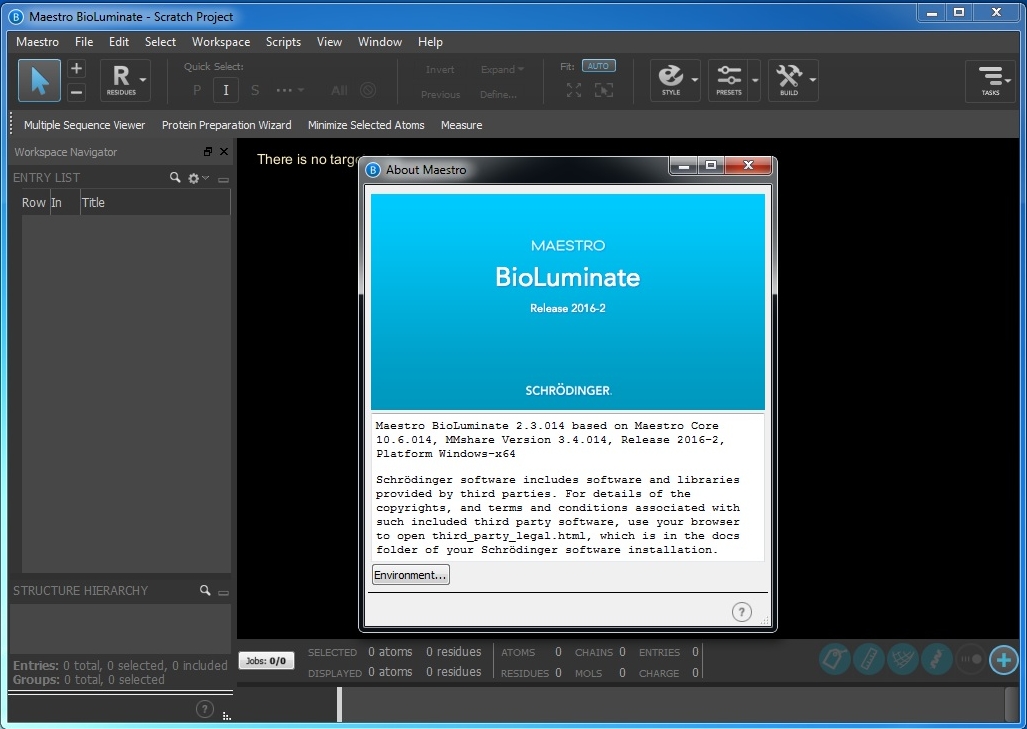This screenshot has width=1027, height=729.
Task: Click Quick Select All
Action: coord(339,90)
